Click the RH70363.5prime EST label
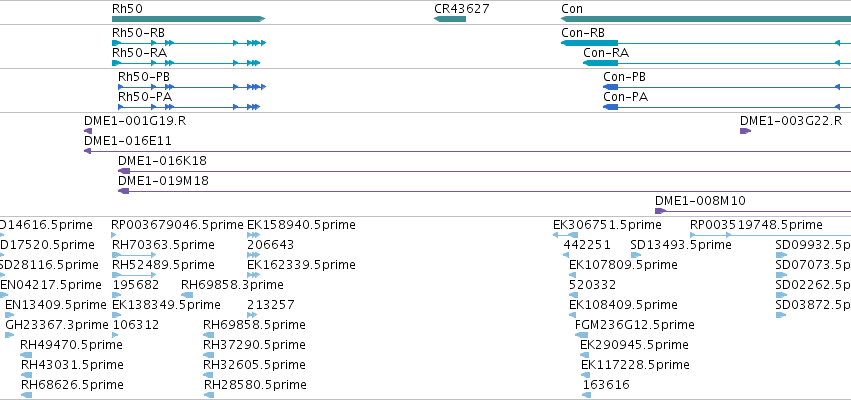The height and width of the screenshot is (400, 851). pyautogui.click(x=163, y=245)
